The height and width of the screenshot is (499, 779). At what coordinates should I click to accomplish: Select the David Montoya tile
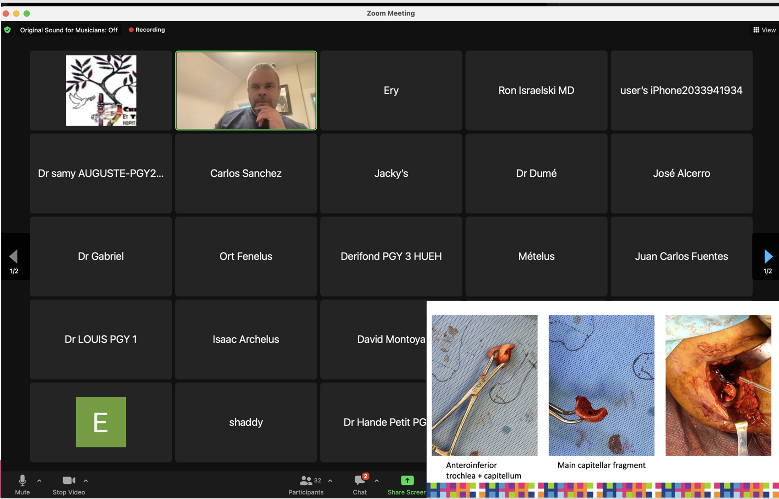374,339
